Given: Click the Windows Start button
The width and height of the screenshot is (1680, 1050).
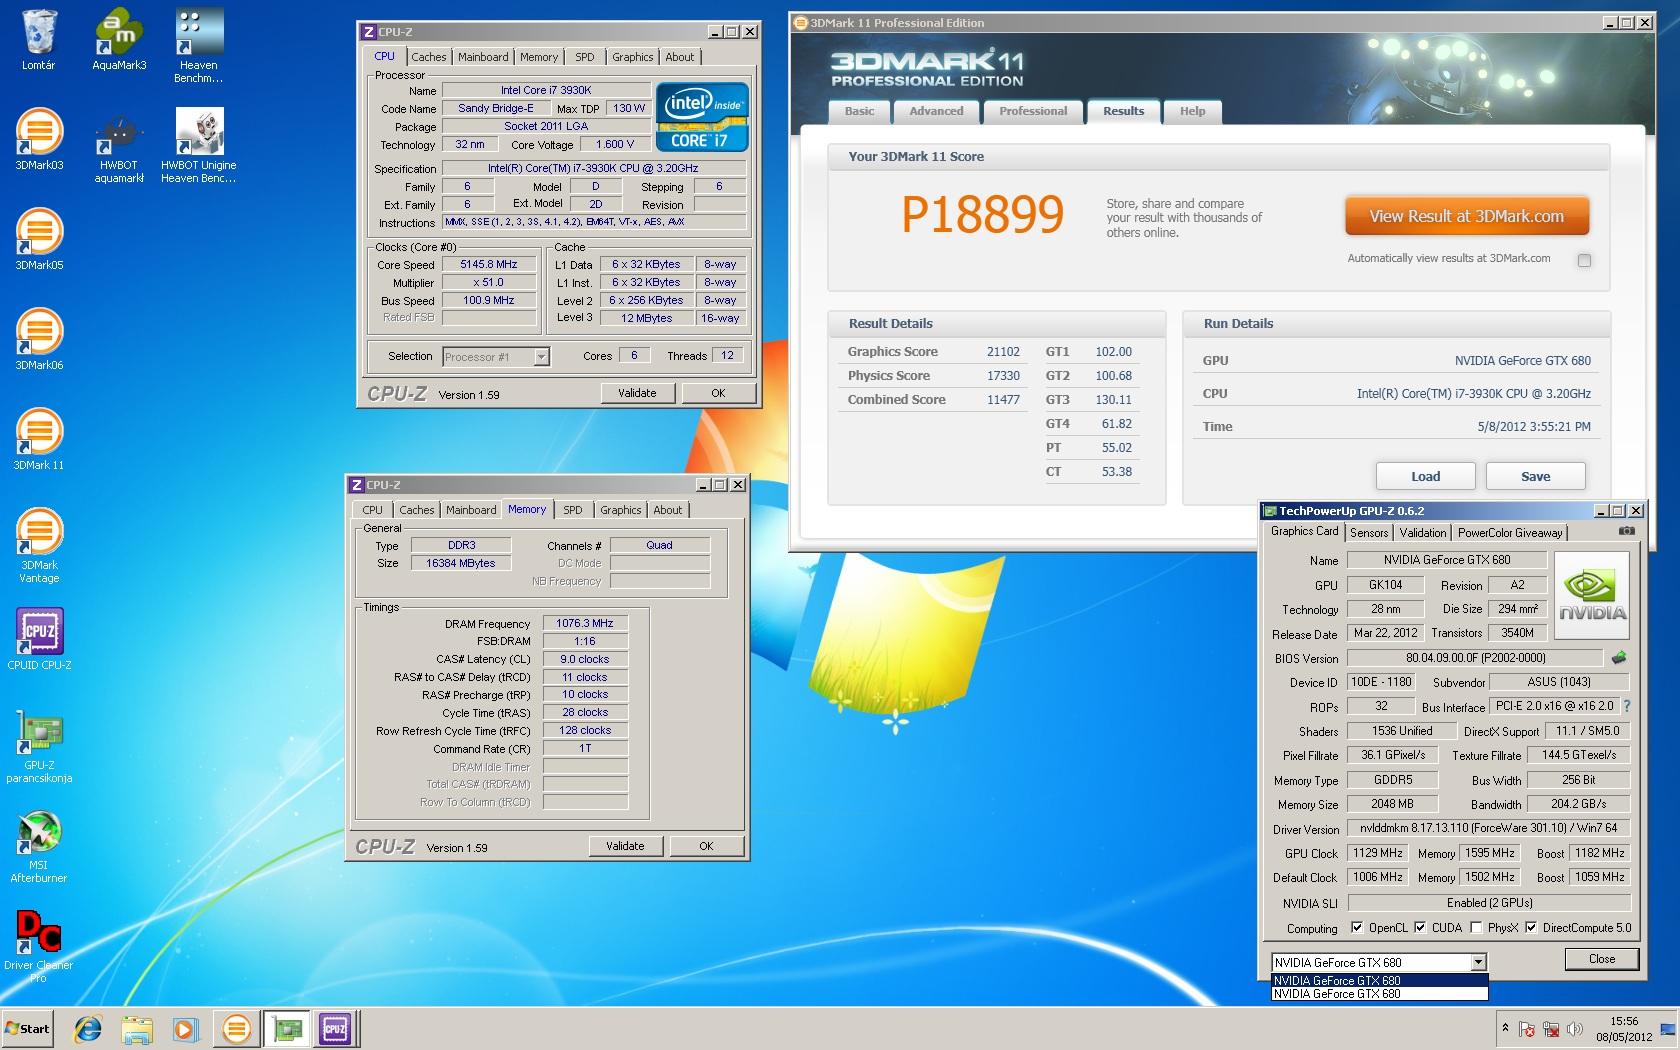Looking at the screenshot, I should pyautogui.click(x=29, y=1029).
